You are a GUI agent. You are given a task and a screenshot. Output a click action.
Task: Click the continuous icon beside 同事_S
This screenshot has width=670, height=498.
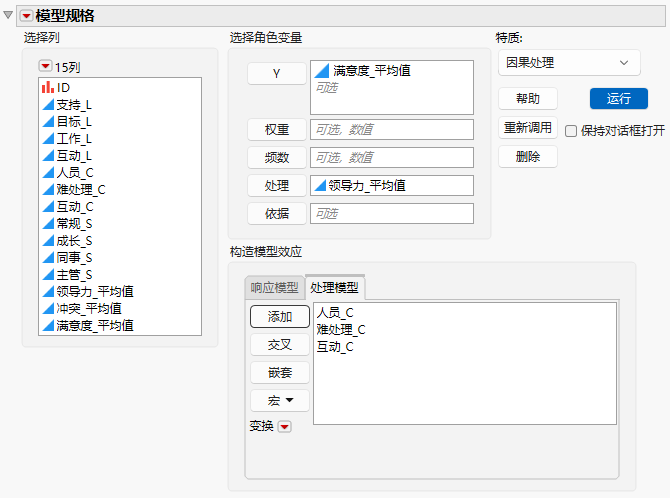(x=48, y=258)
